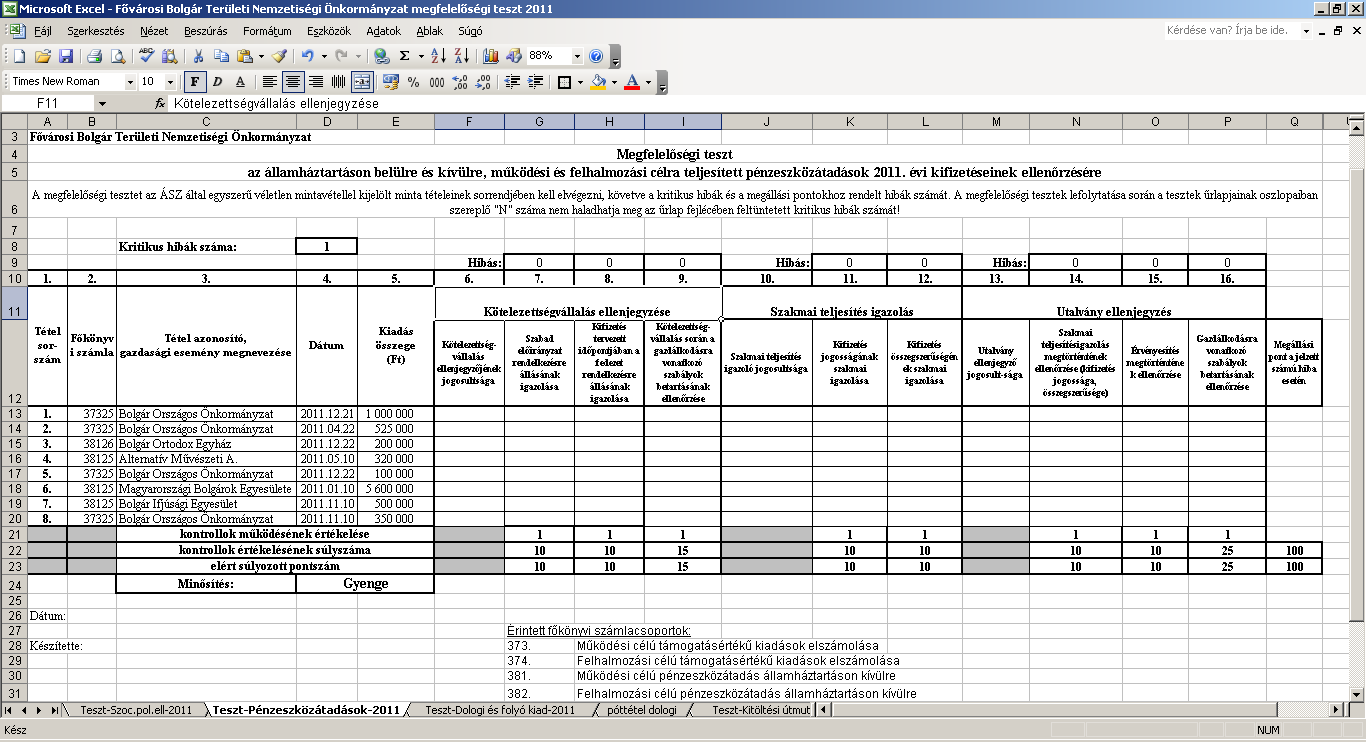
Task: Toggle underline formatting (A button)
Action: pyautogui.click(x=241, y=82)
